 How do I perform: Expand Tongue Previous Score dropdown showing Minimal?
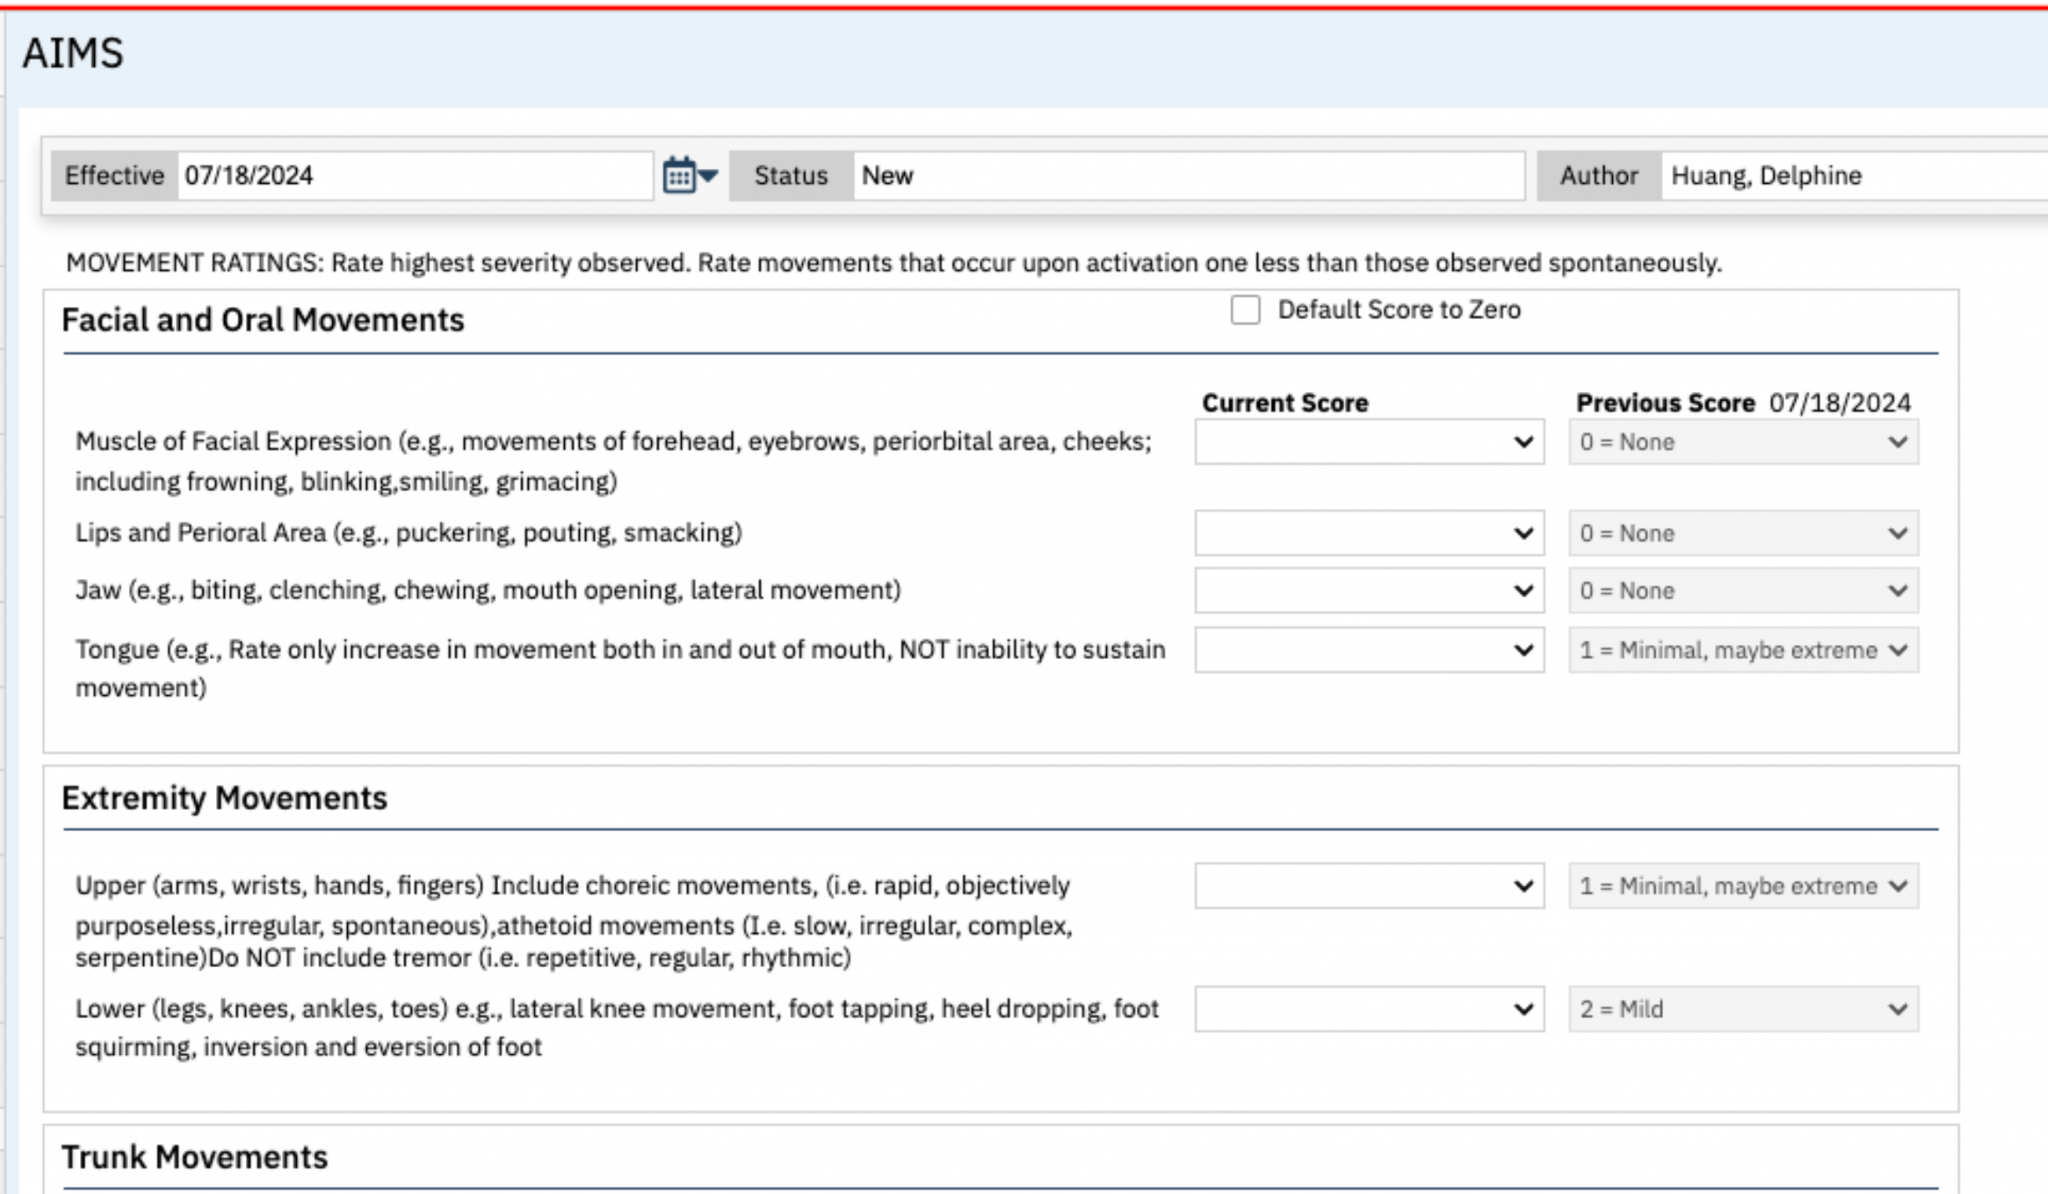click(1742, 650)
